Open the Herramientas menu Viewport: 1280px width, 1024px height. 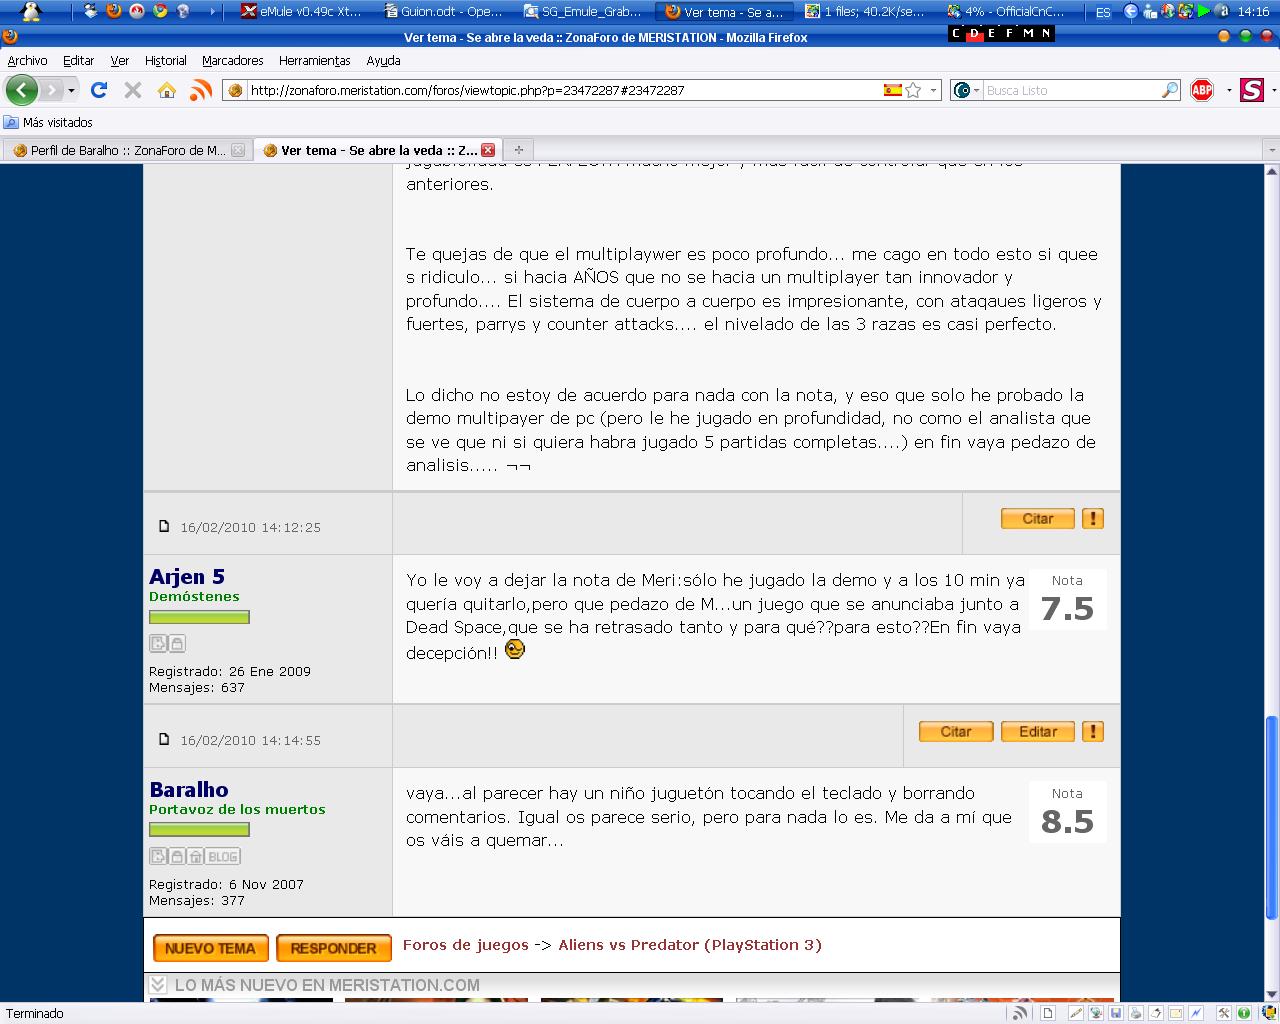tap(315, 61)
